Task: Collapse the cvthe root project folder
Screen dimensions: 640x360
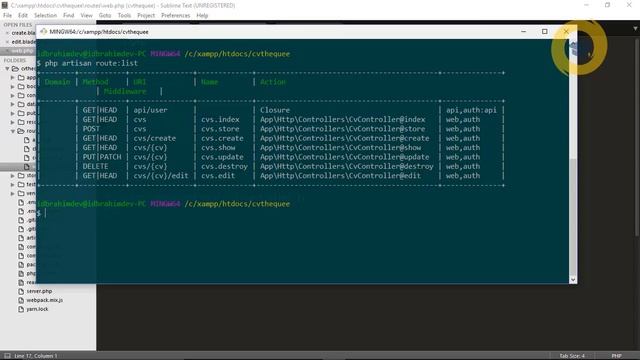Action: tap(7, 69)
